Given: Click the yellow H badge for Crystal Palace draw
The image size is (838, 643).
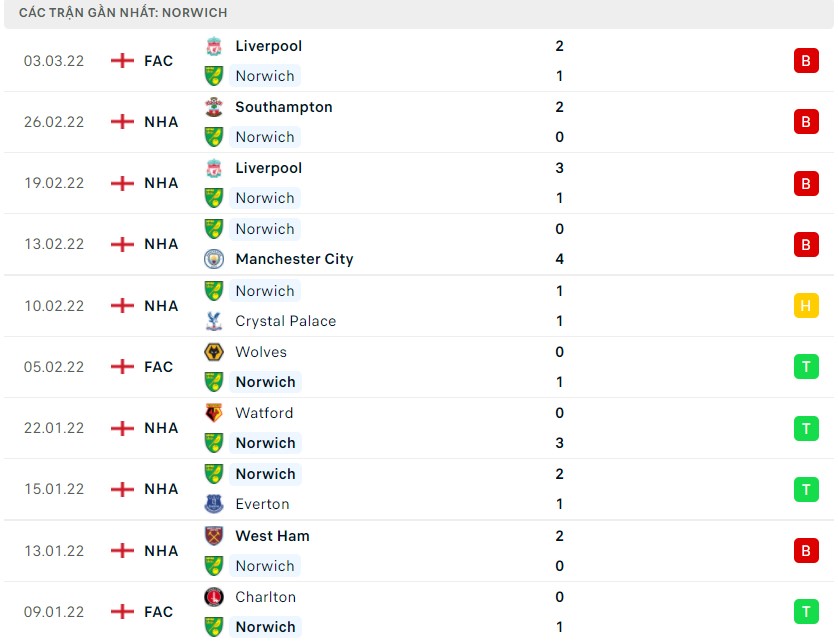Looking at the screenshot, I should [x=806, y=305].
